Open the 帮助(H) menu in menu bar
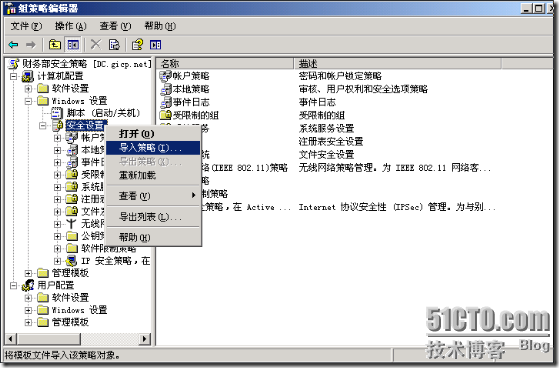The height and width of the screenshot is (368, 559). [160, 26]
